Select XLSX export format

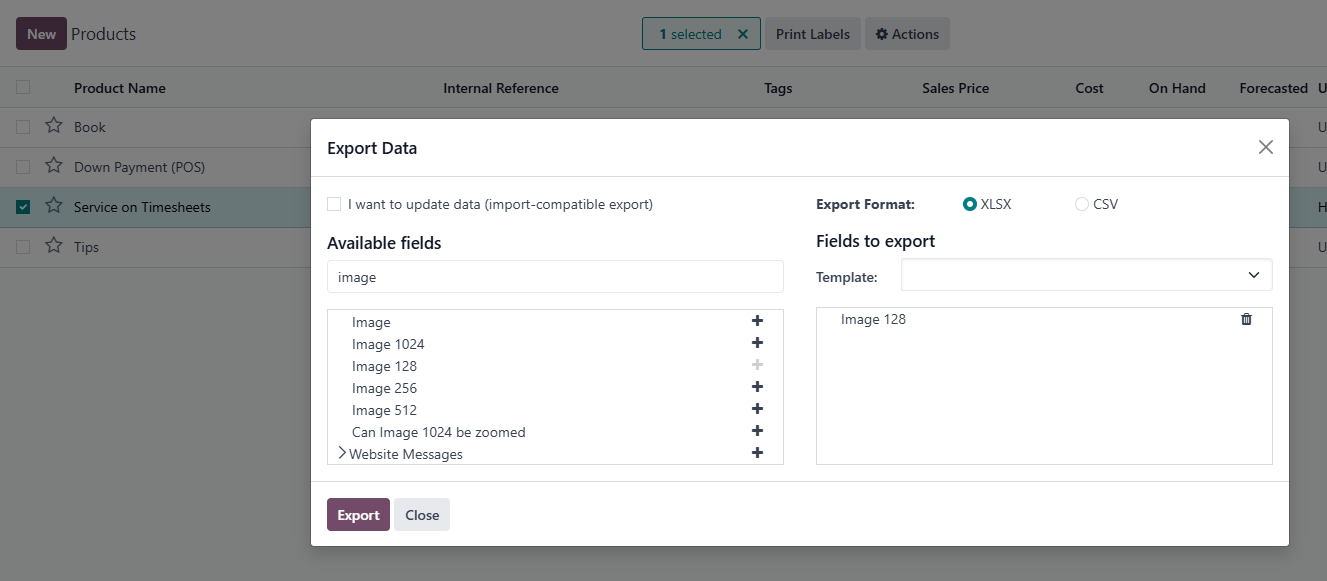[x=969, y=204]
